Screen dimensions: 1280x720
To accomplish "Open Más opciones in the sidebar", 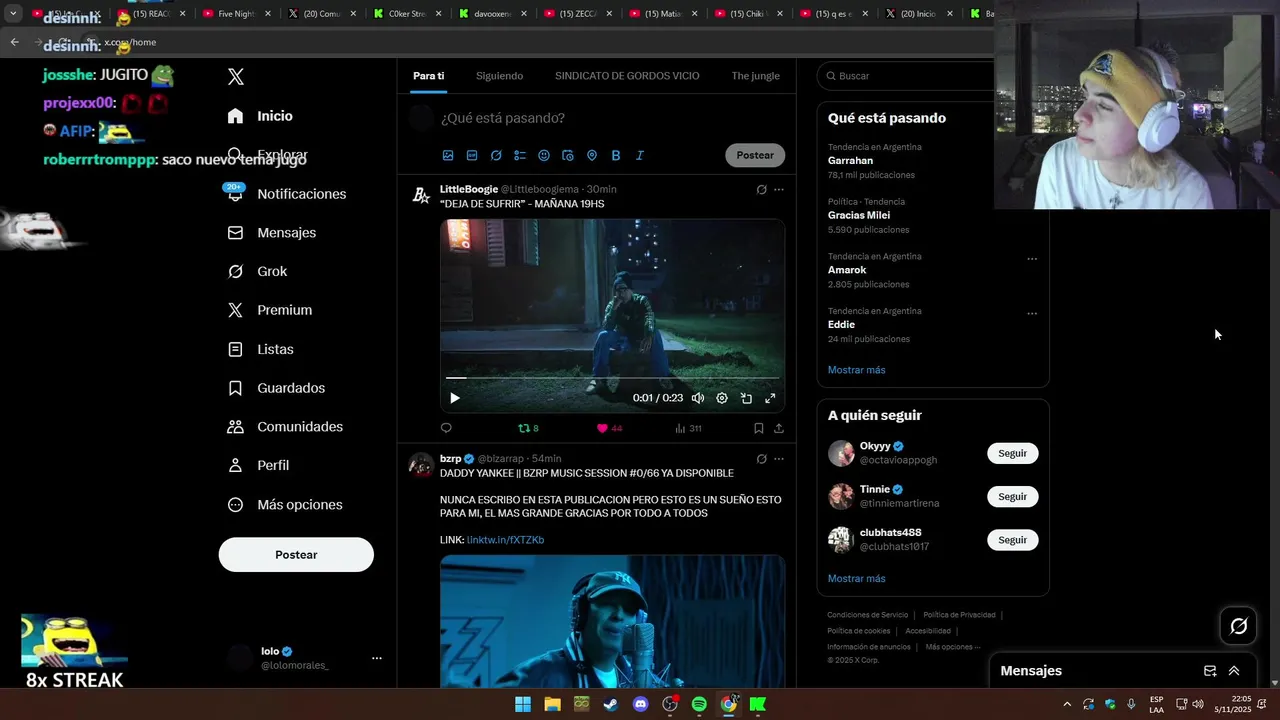I will 285,505.
